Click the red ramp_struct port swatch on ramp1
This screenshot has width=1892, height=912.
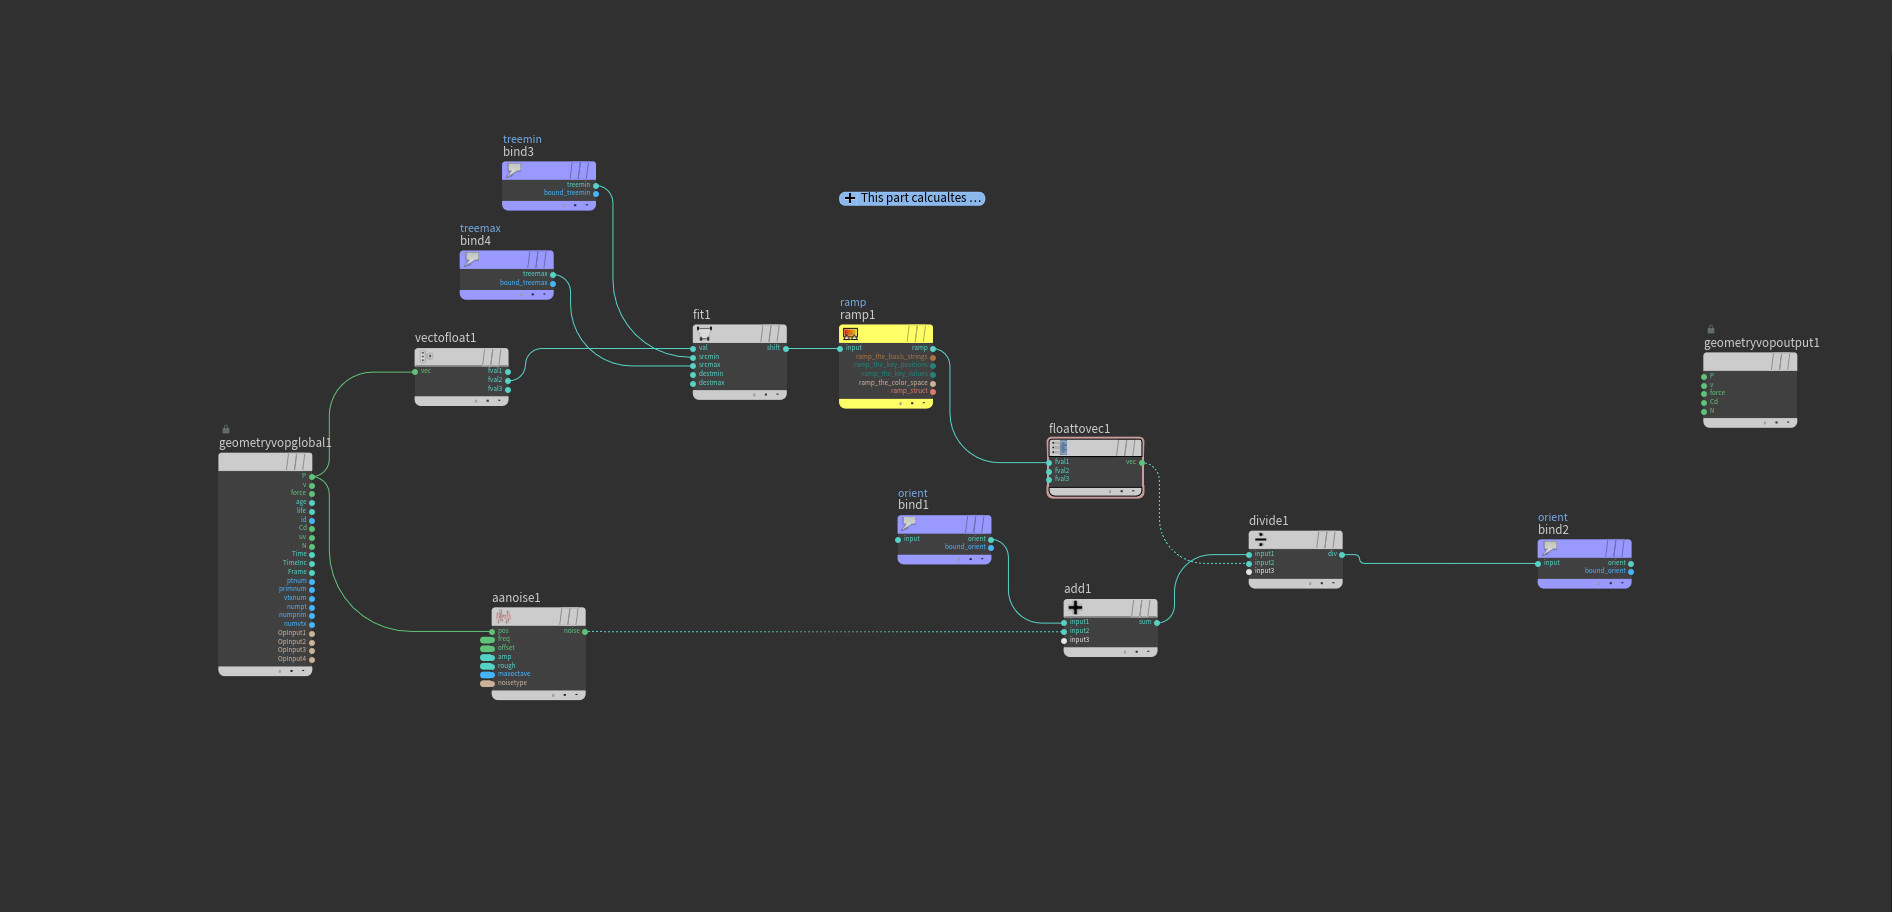coord(933,392)
